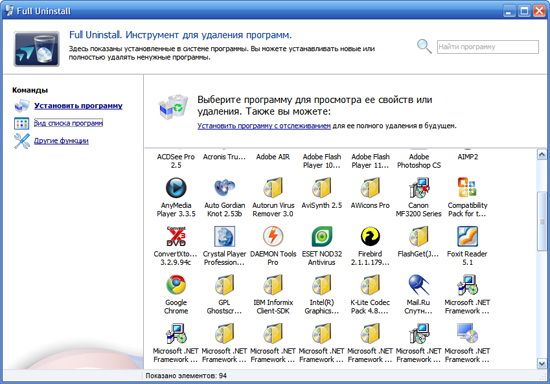Screen dimensions: 550x384
Task: Select the Canon MF3200 Series icon
Action: click(419, 188)
